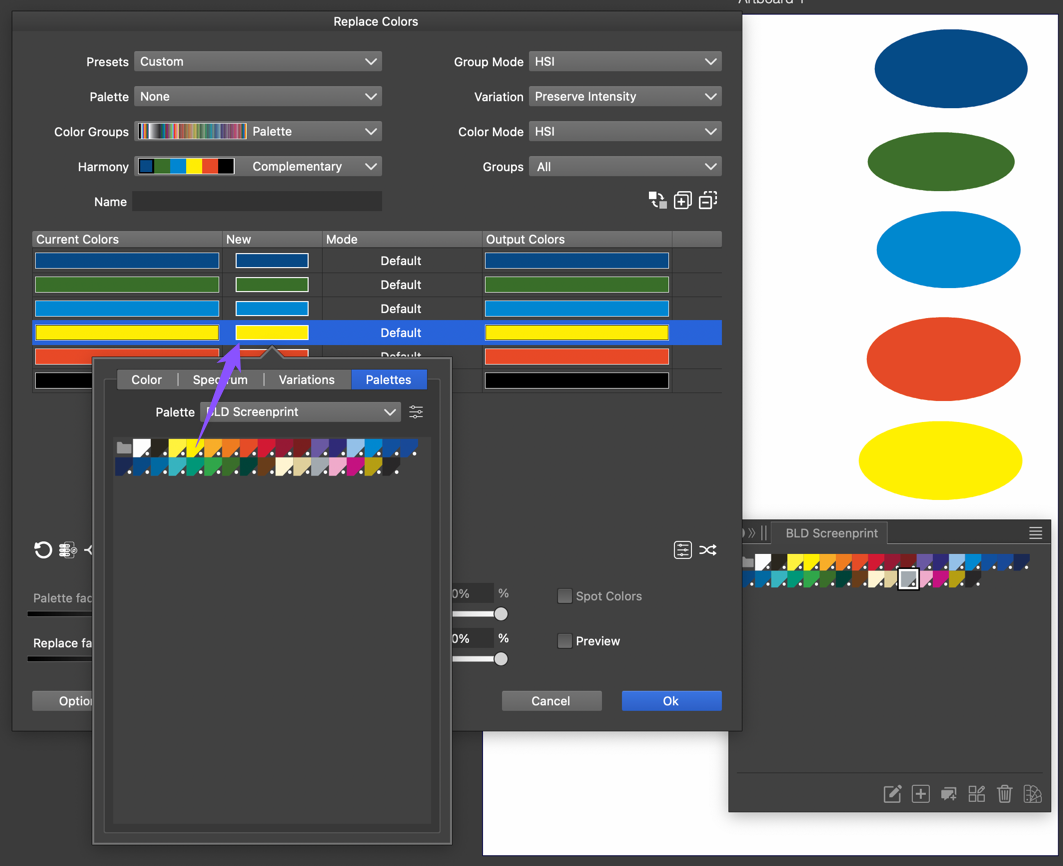Click the shuffle colors icon
Image resolution: width=1063 pixels, height=866 pixels.
[708, 550]
